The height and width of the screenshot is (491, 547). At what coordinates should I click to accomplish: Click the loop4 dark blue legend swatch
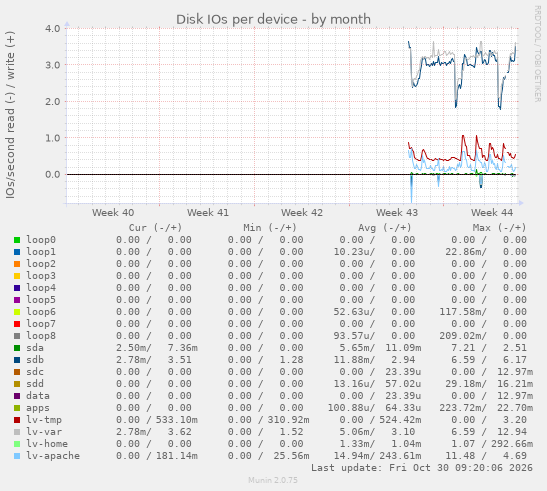point(17,288)
